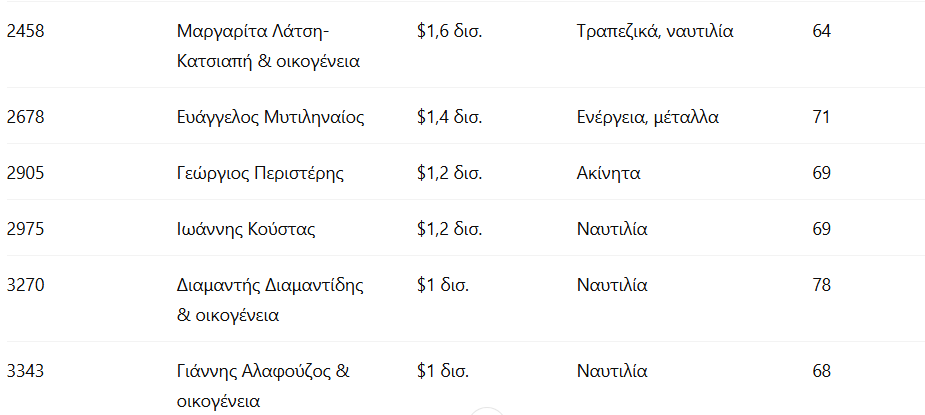Select the Ενέργεια, μέταλλα industry cell

(x=647, y=118)
